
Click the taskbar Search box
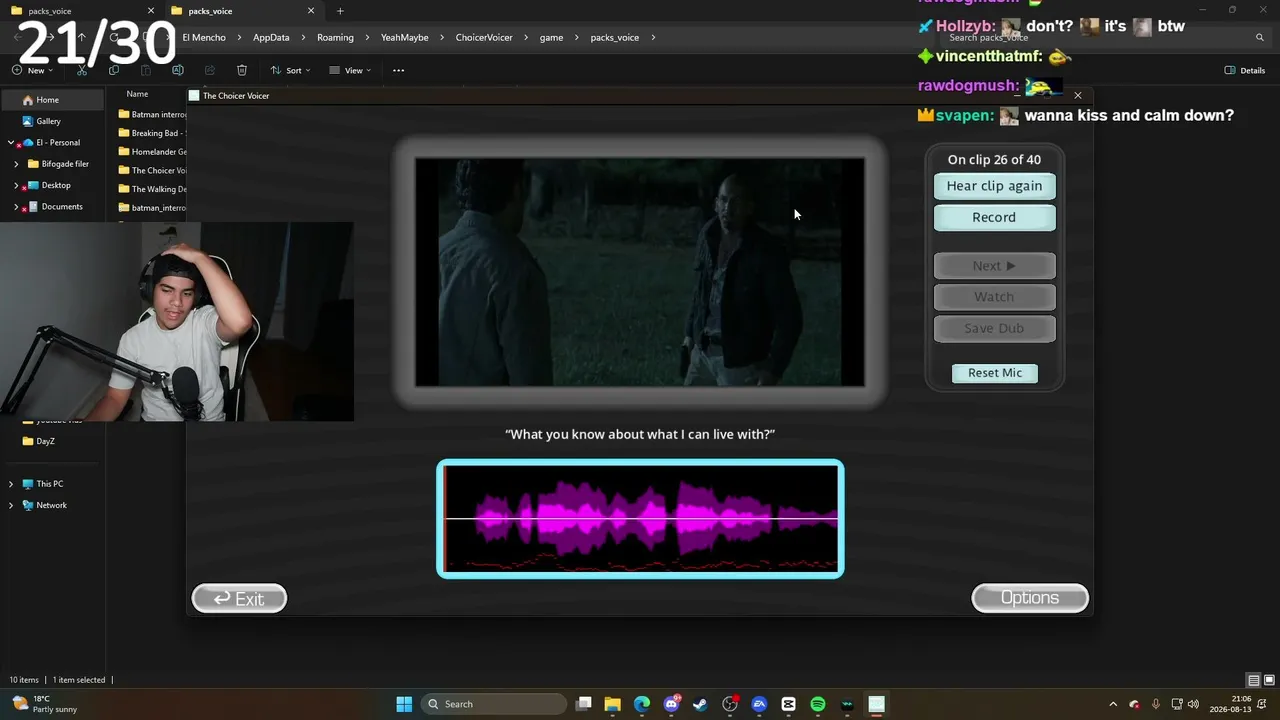tap(493, 704)
